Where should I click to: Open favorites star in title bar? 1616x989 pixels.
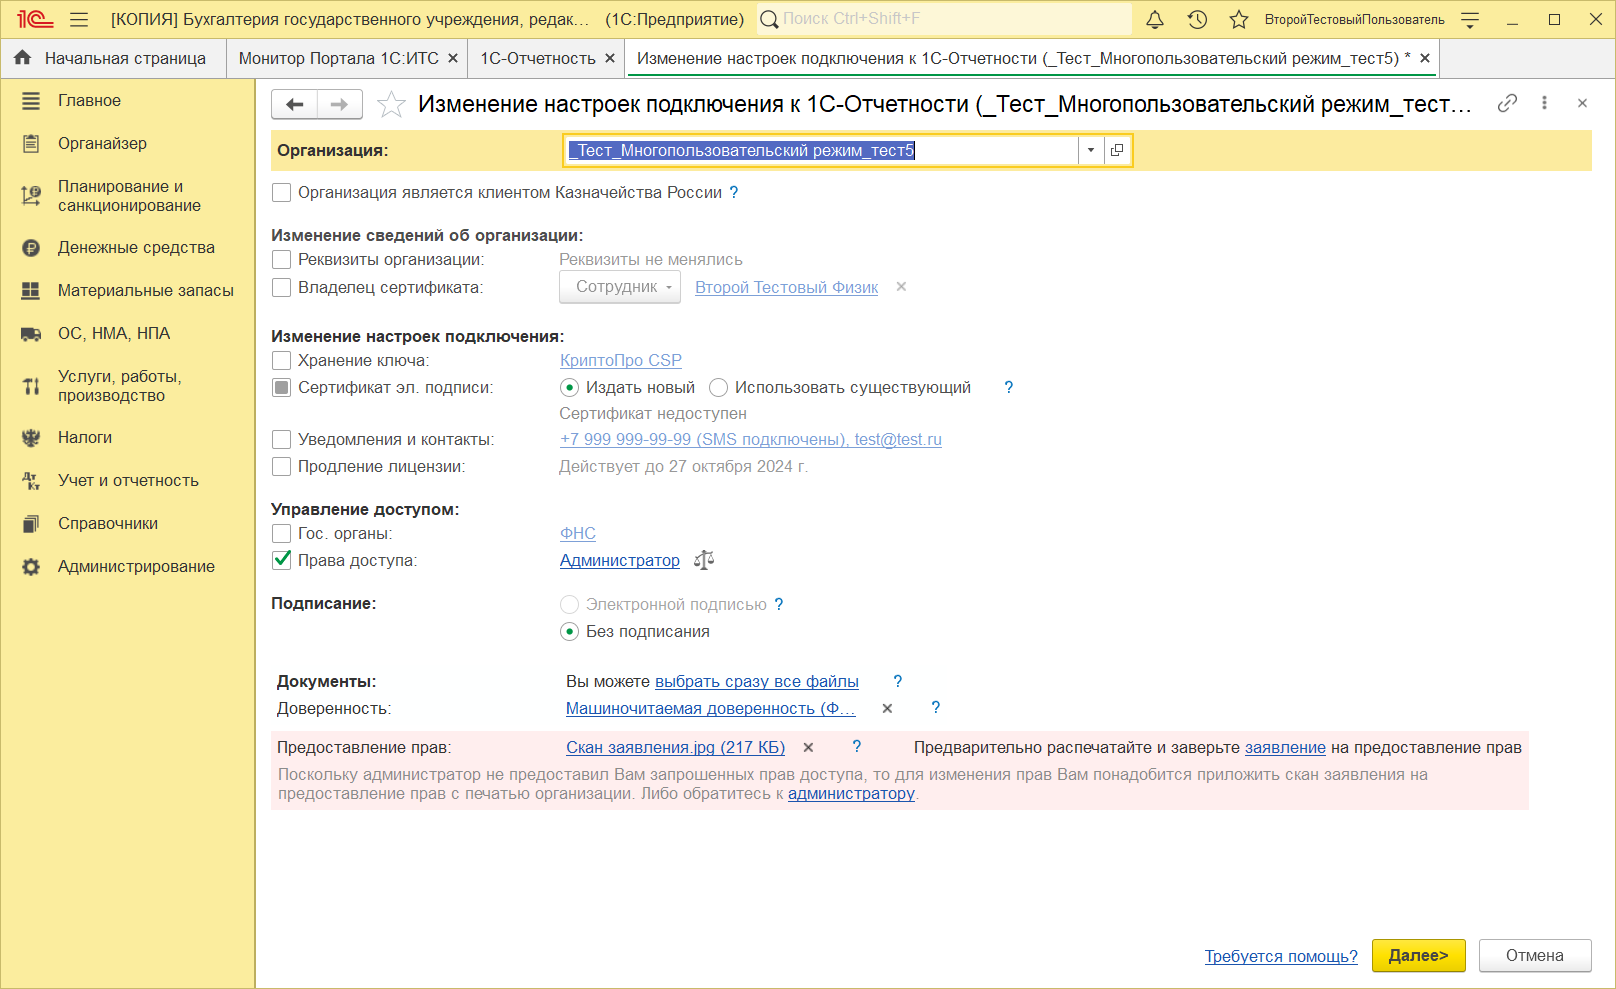(x=1239, y=19)
